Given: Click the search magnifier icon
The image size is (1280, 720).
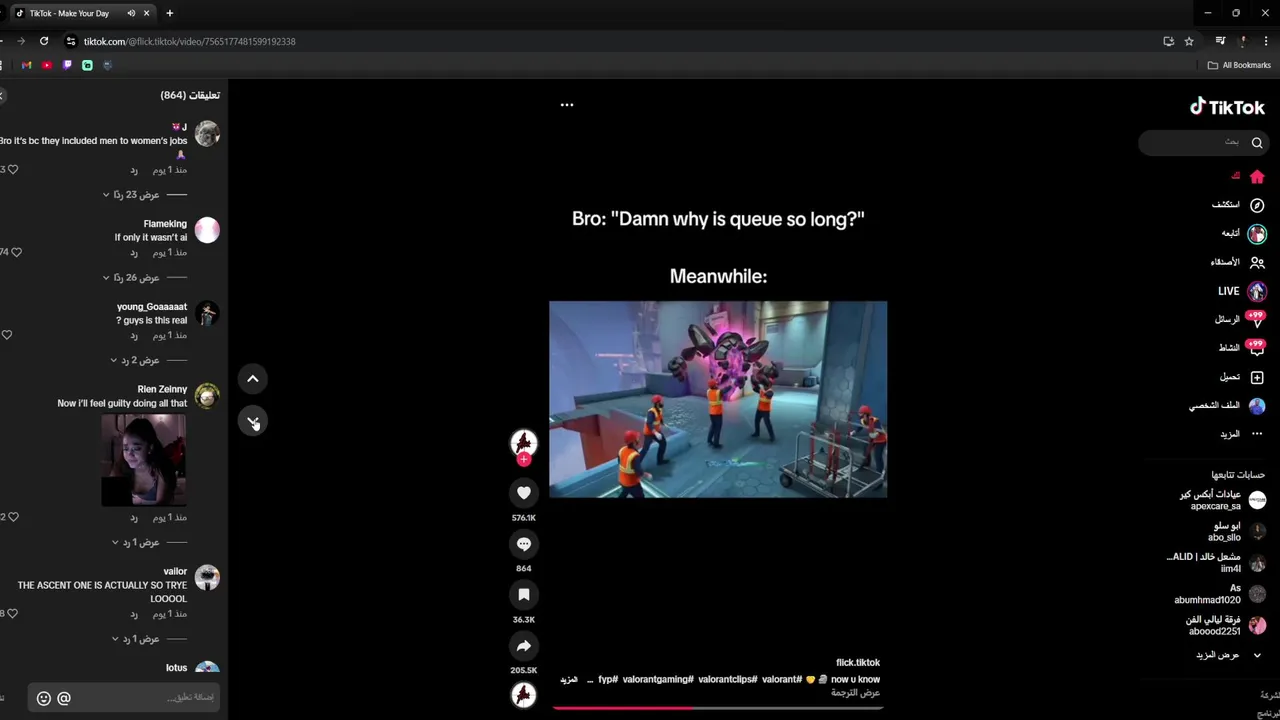Looking at the screenshot, I should 1257,143.
